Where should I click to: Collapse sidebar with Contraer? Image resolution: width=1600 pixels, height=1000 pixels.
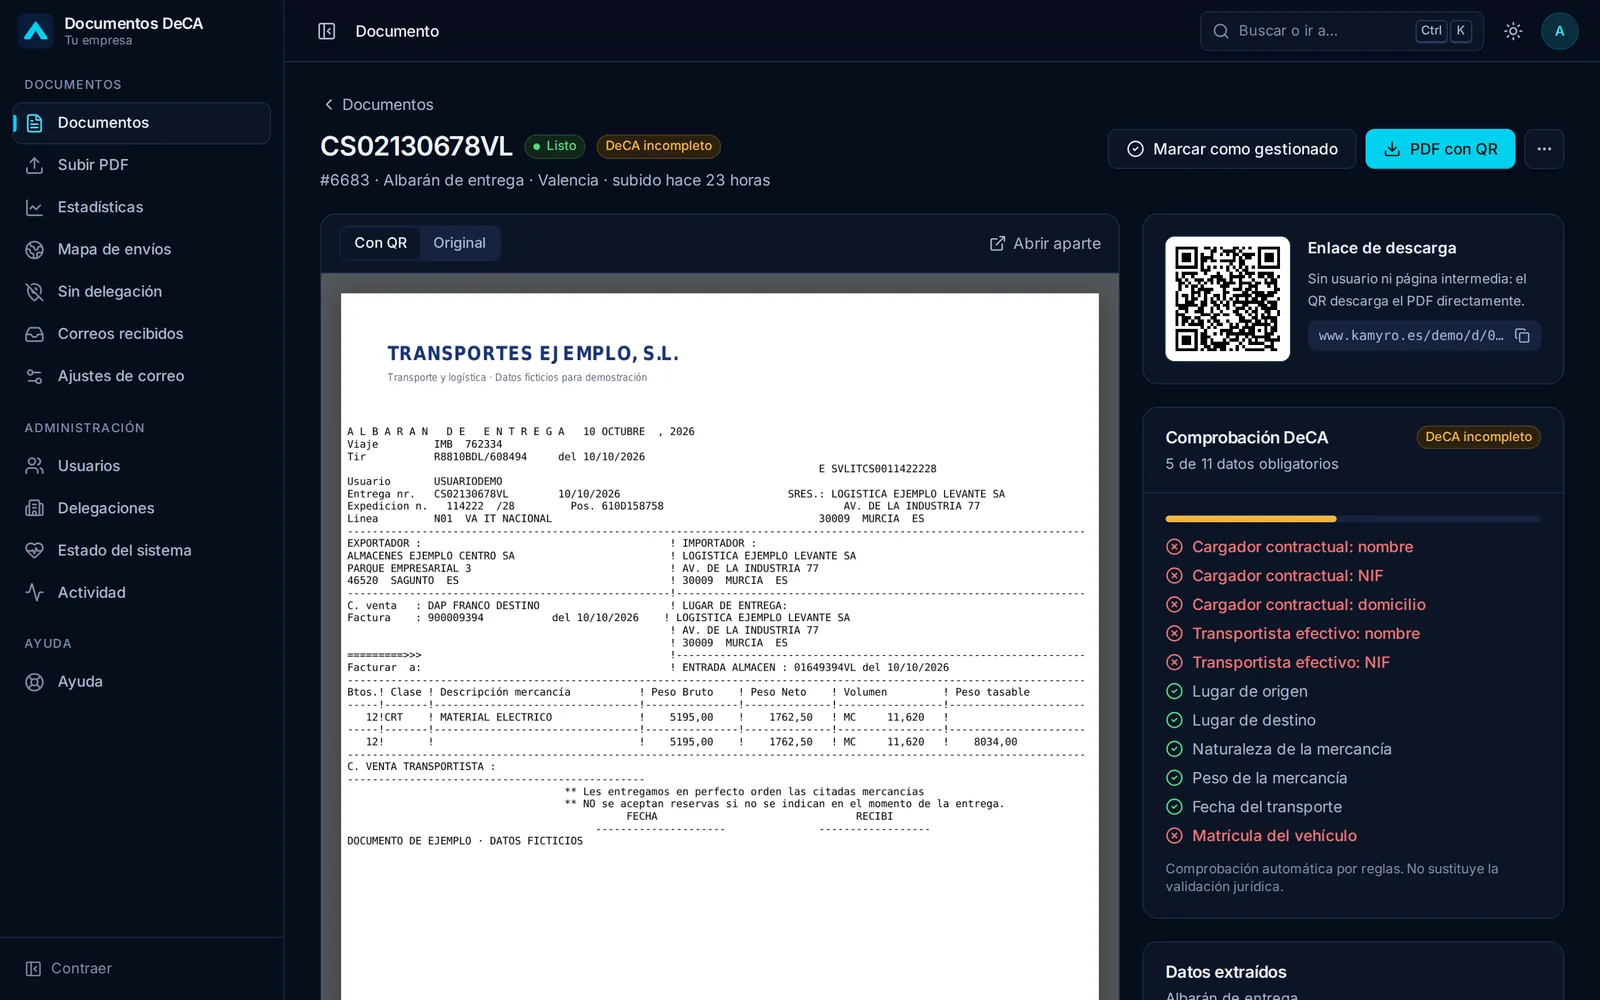click(68, 968)
